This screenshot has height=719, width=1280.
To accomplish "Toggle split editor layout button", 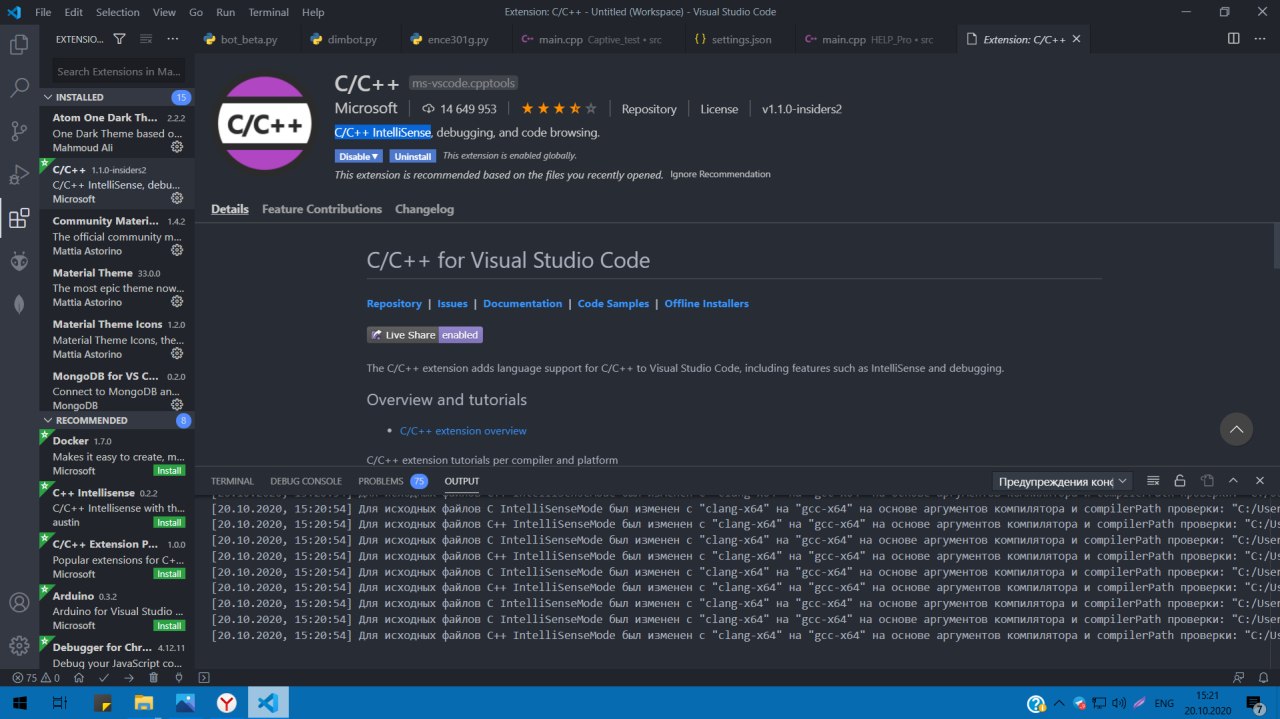I will pyautogui.click(x=1234, y=39).
